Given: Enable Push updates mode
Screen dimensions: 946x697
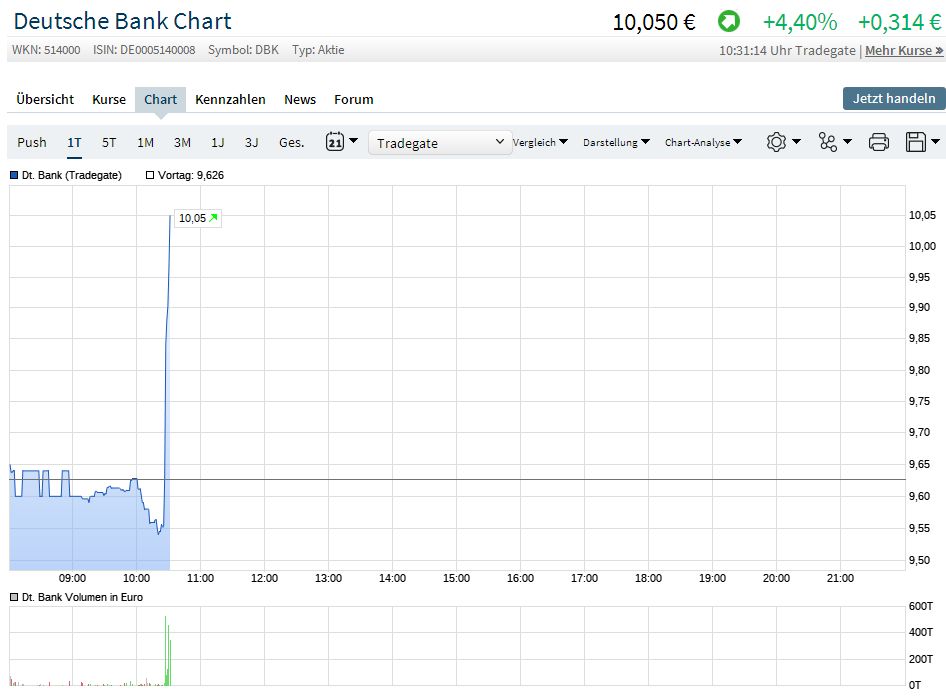Looking at the screenshot, I should coord(31,142).
